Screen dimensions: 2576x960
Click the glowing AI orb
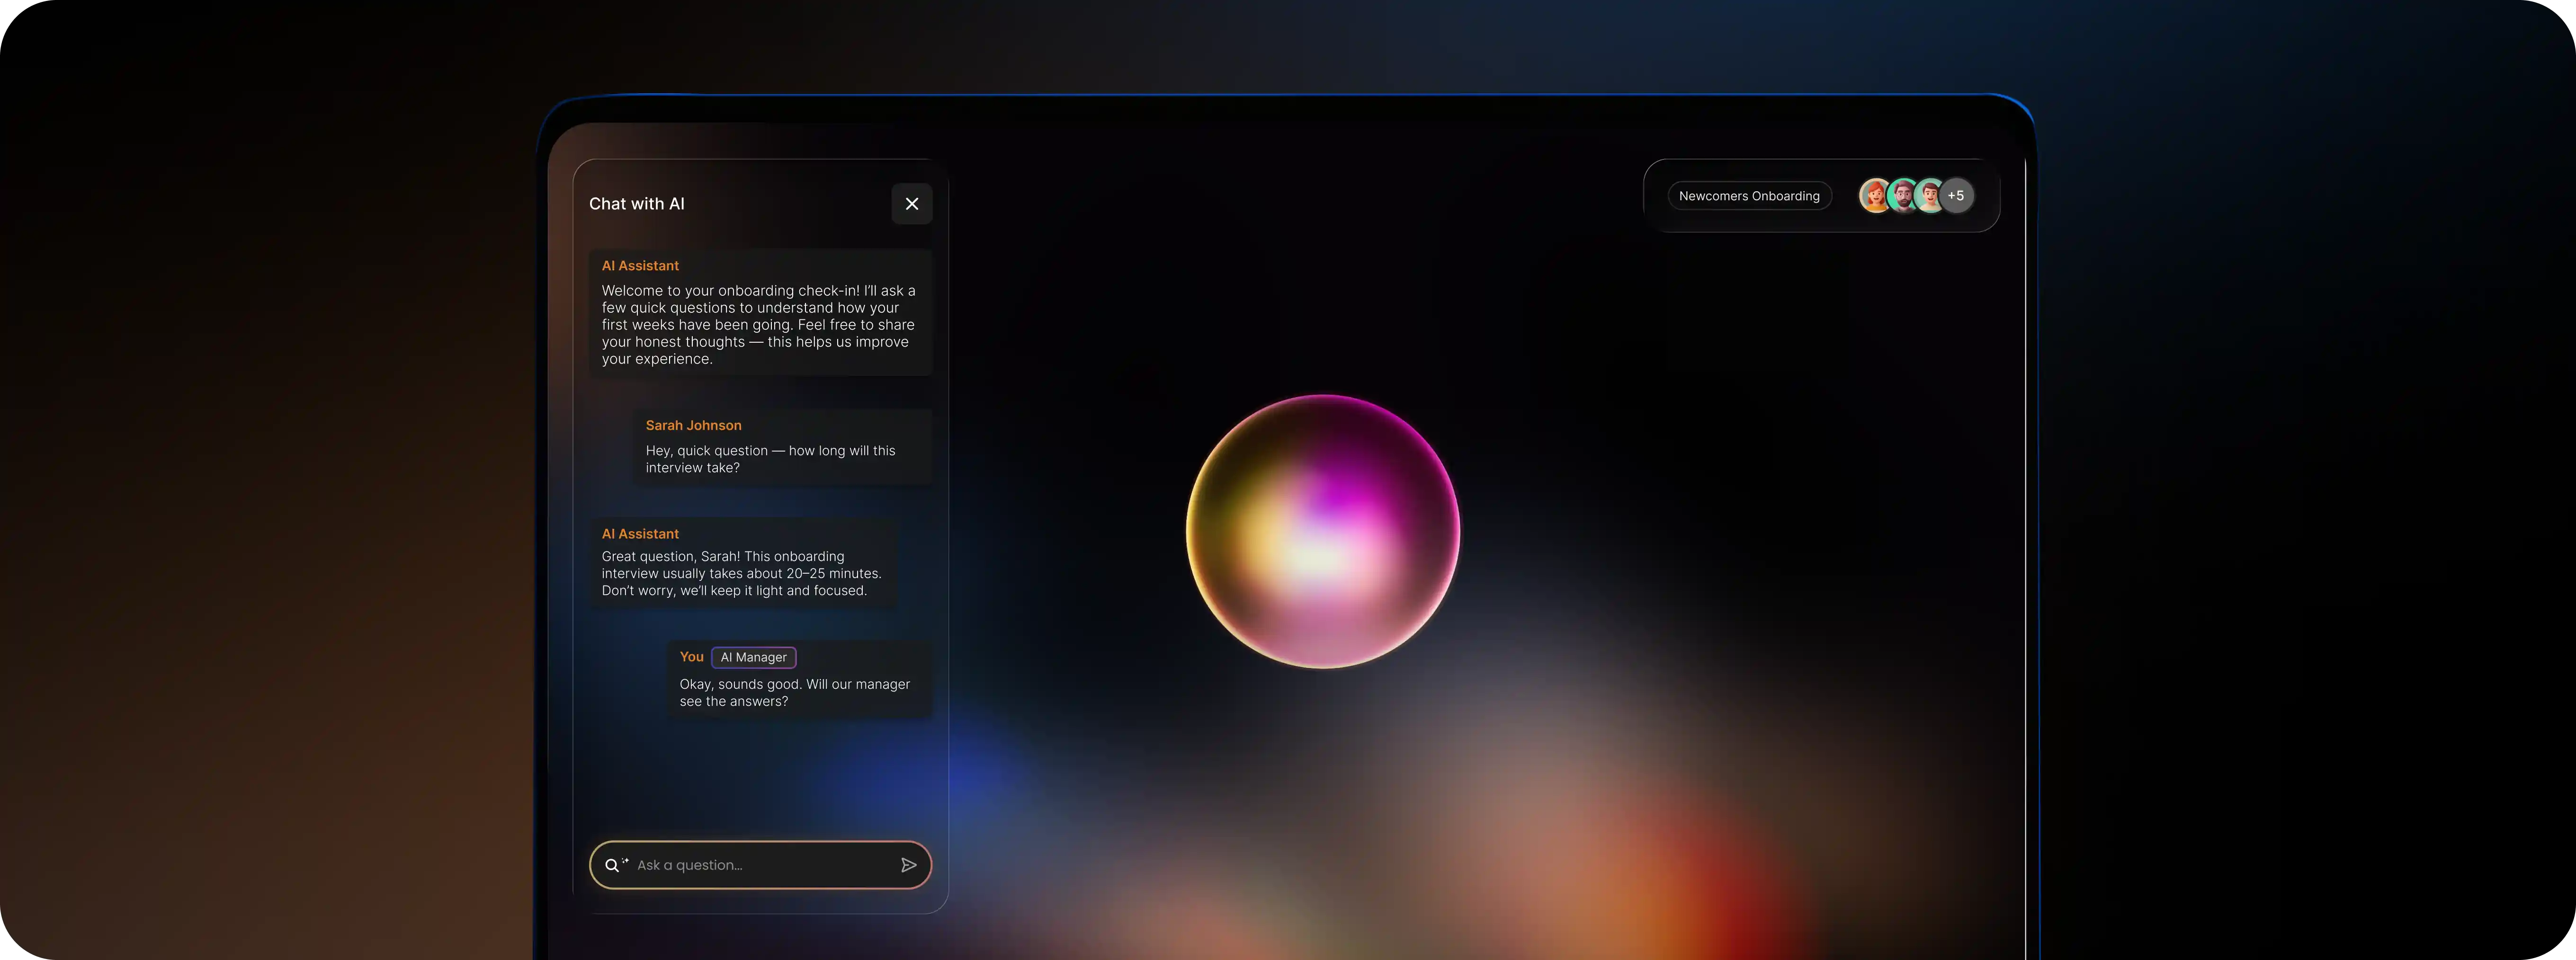click(1322, 531)
